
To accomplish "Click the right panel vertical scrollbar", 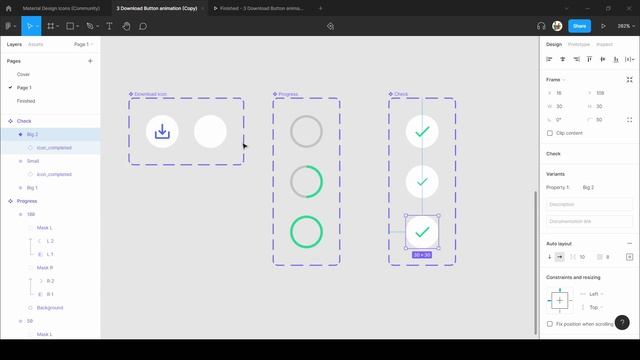I will pos(536,262).
